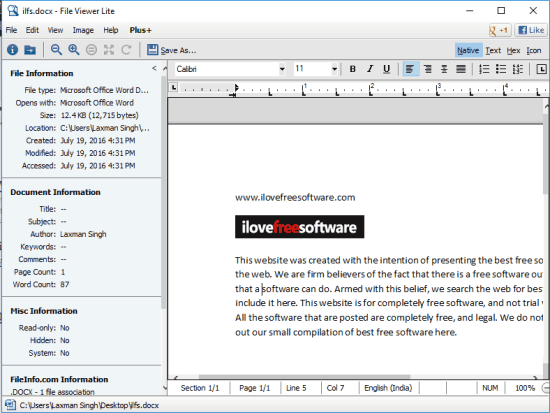Switch to Native view
Image resolution: width=550 pixels, height=413 pixels.
468,51
